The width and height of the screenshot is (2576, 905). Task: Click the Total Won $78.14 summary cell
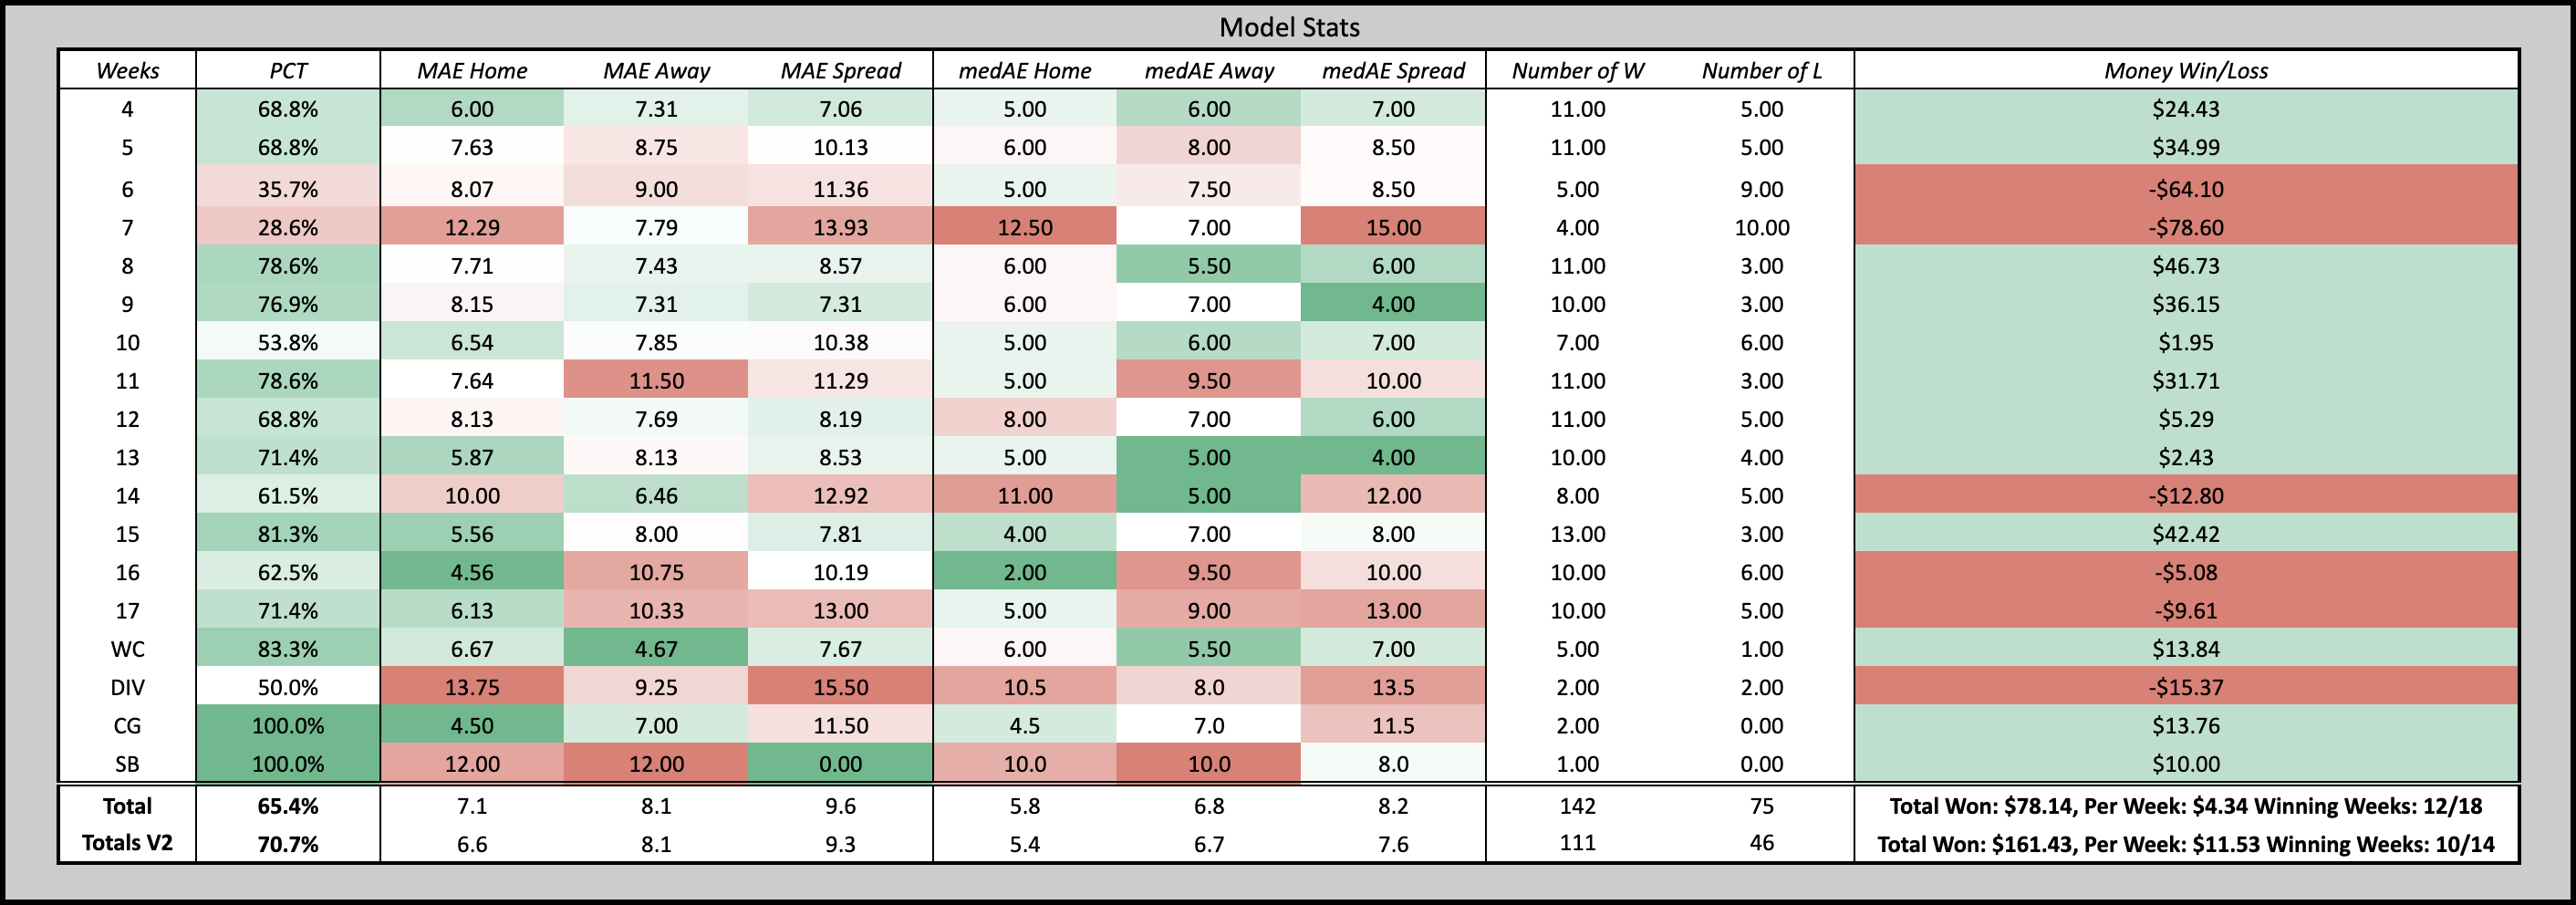point(2186,807)
